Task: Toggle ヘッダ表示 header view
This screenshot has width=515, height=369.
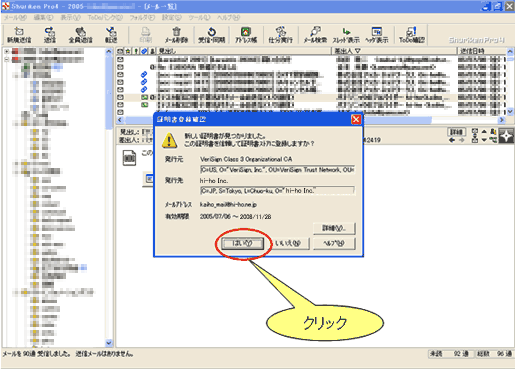Action: tap(377, 35)
